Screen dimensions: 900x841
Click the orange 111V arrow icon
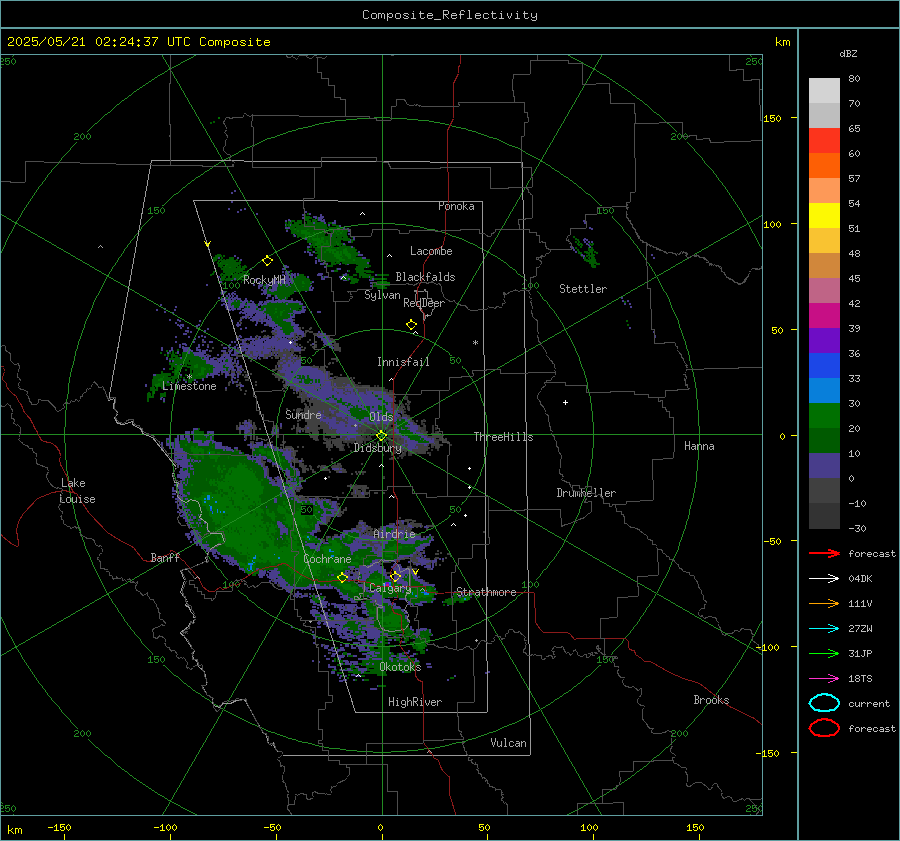(x=824, y=603)
